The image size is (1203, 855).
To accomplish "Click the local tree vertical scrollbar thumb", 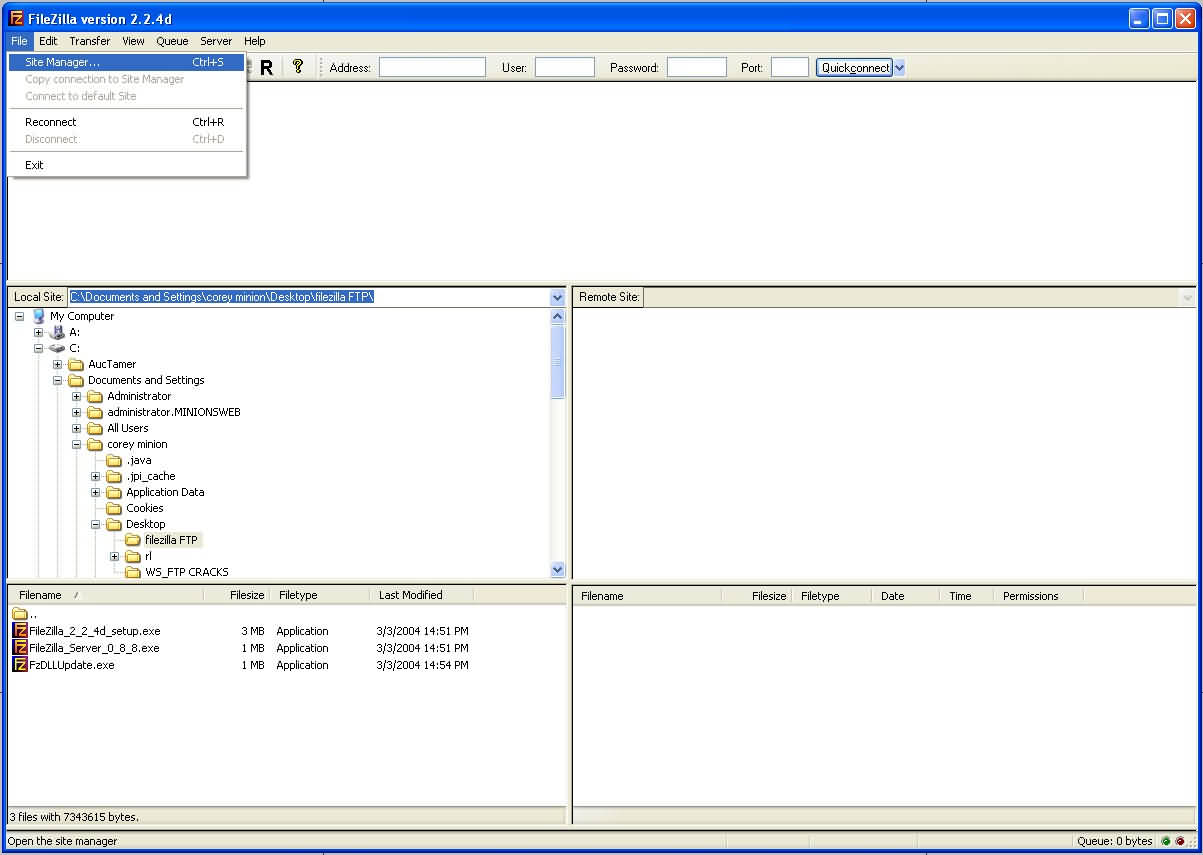I will point(558,361).
